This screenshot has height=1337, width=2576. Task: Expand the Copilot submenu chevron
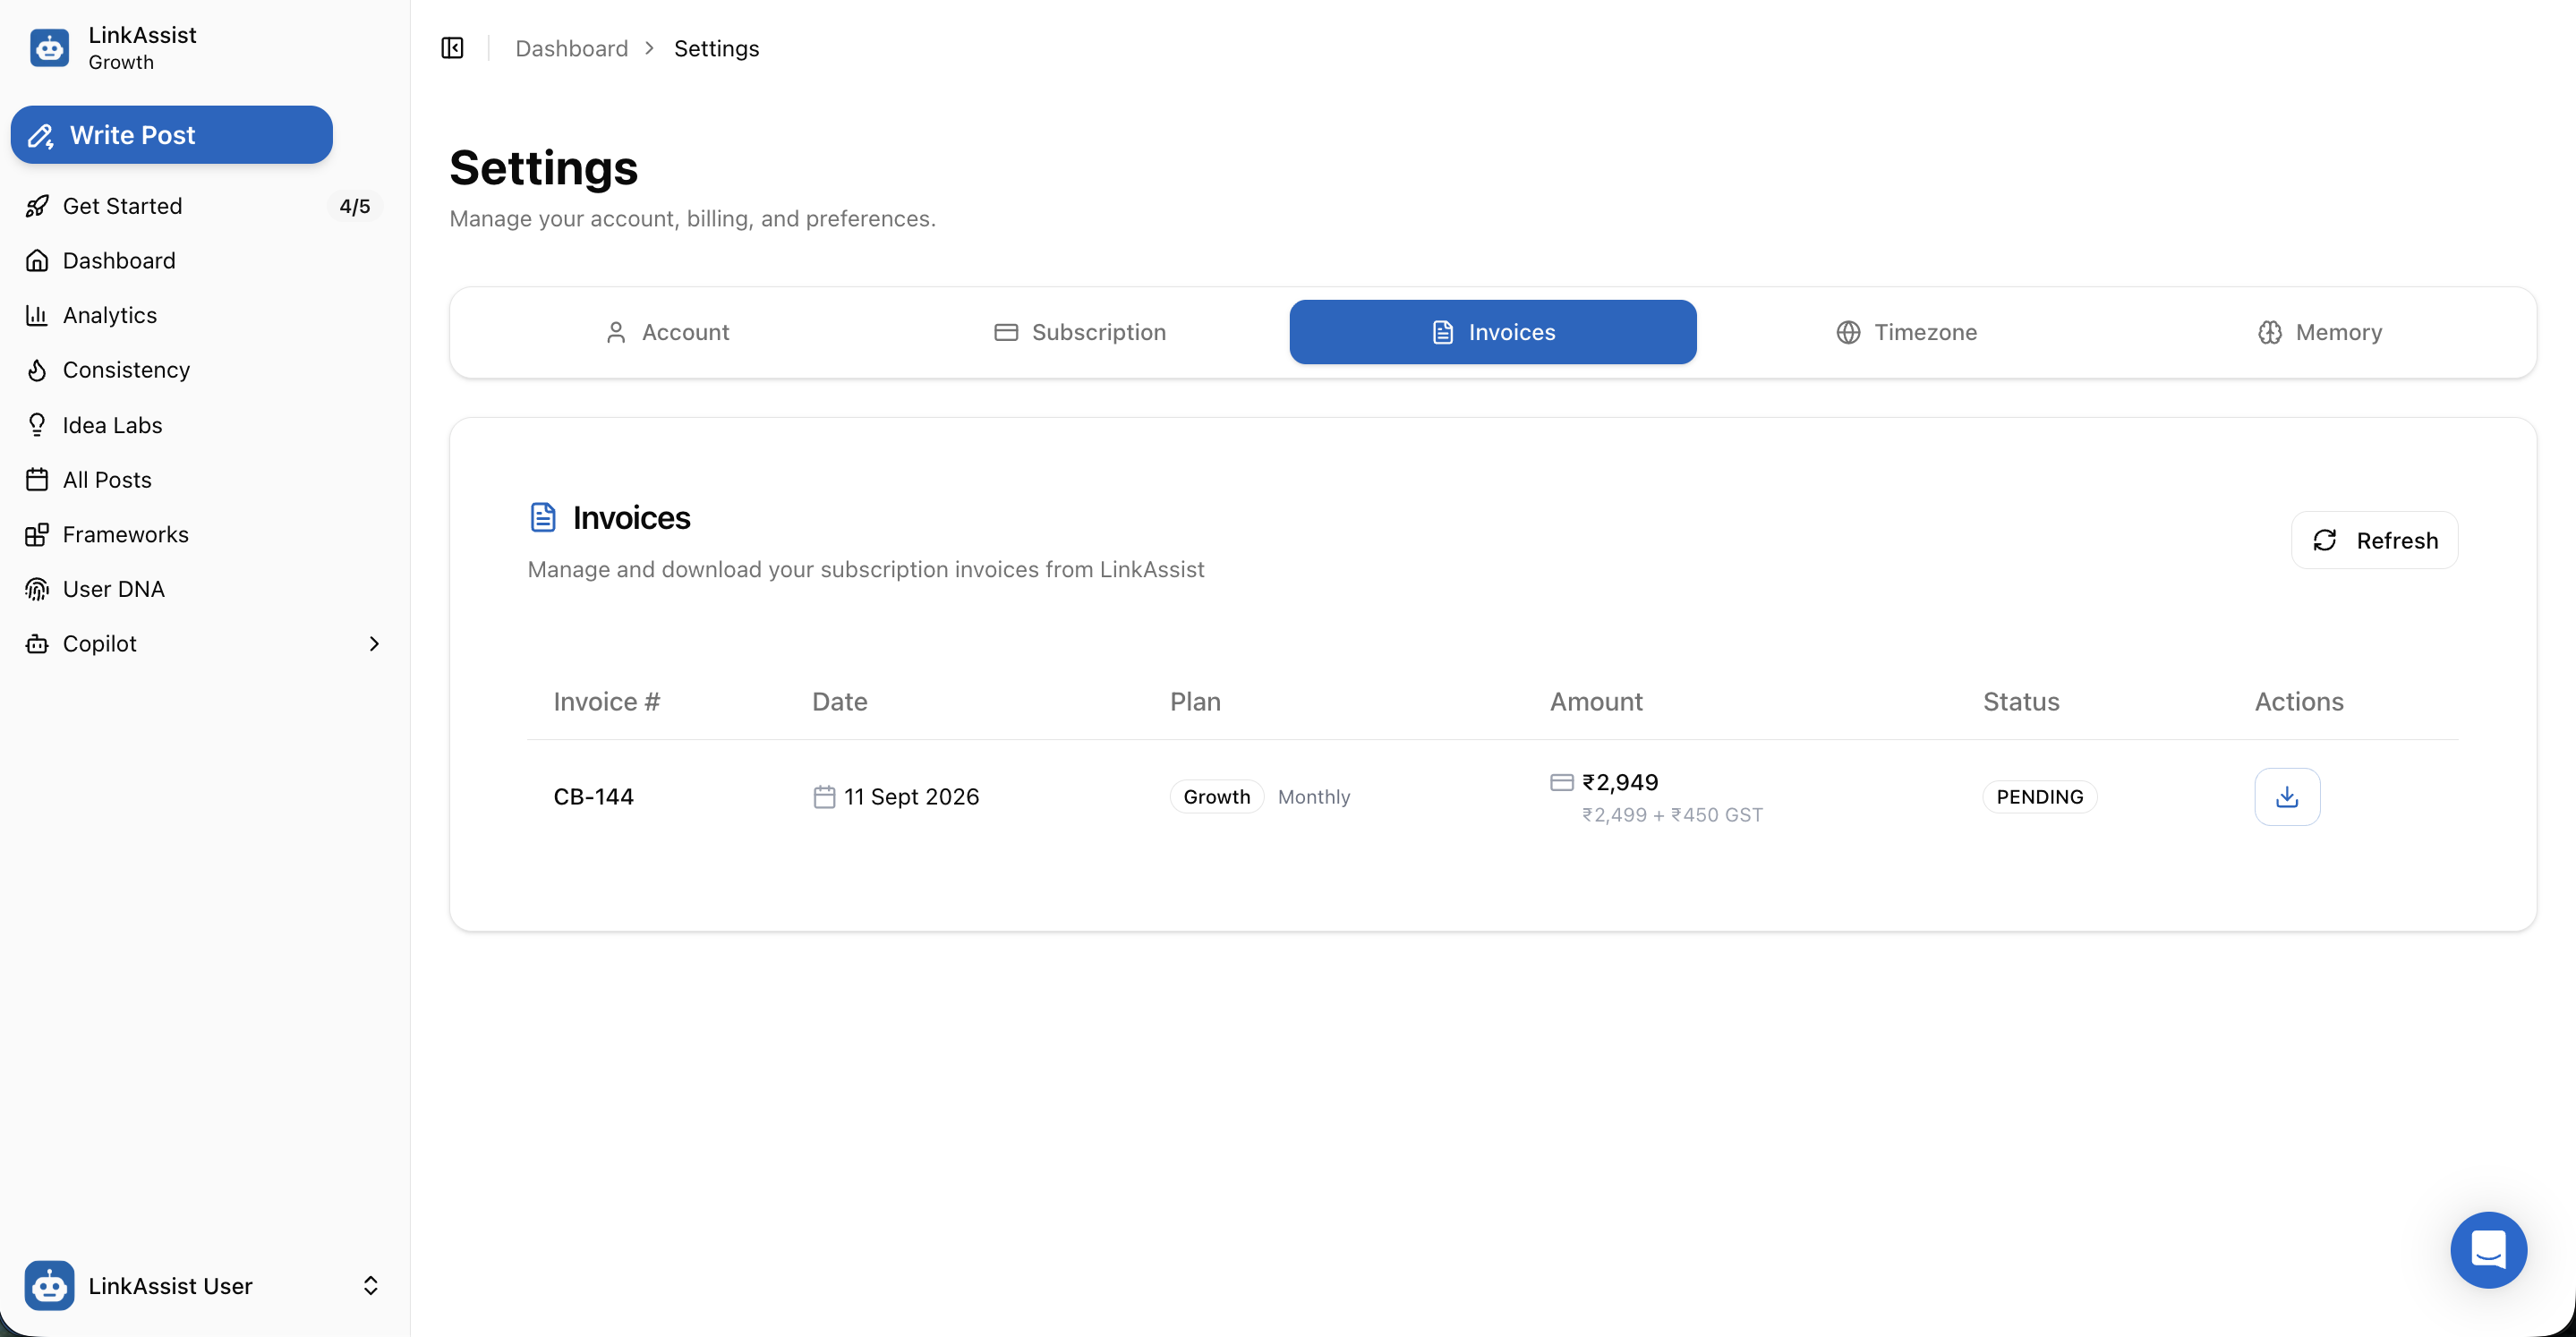tap(374, 644)
